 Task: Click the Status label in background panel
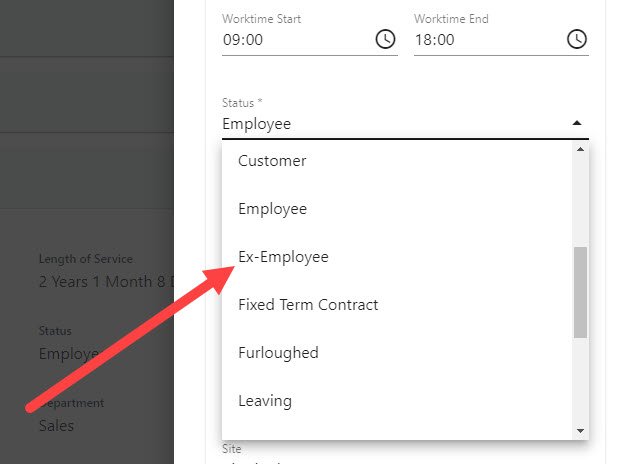(55, 331)
